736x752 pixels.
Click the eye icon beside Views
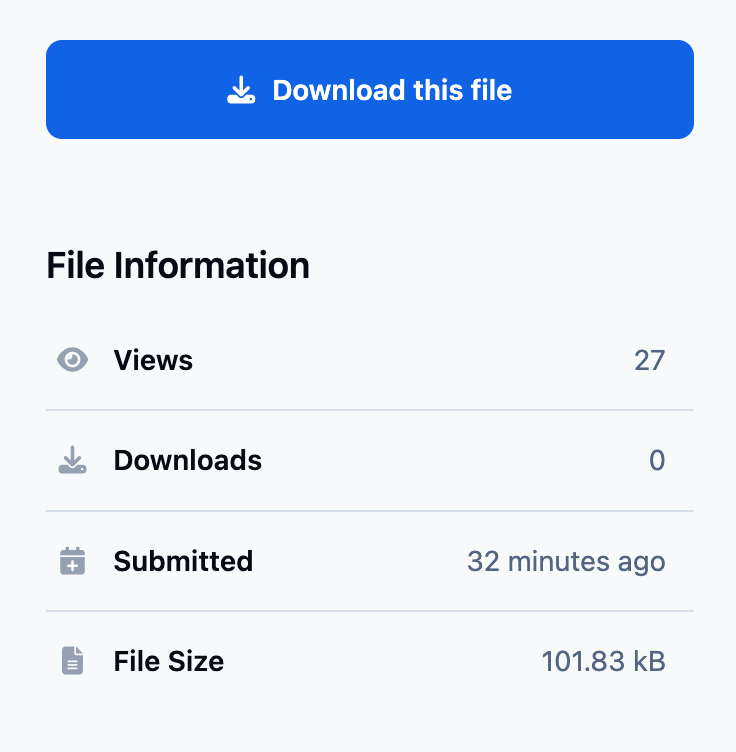[72, 360]
